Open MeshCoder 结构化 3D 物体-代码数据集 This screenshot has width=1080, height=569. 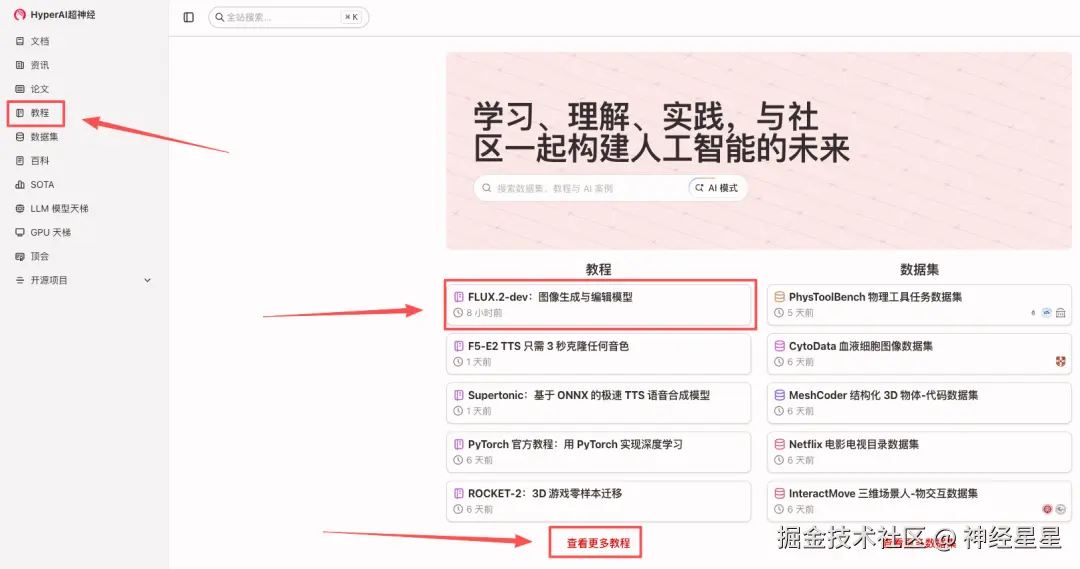click(x=920, y=403)
